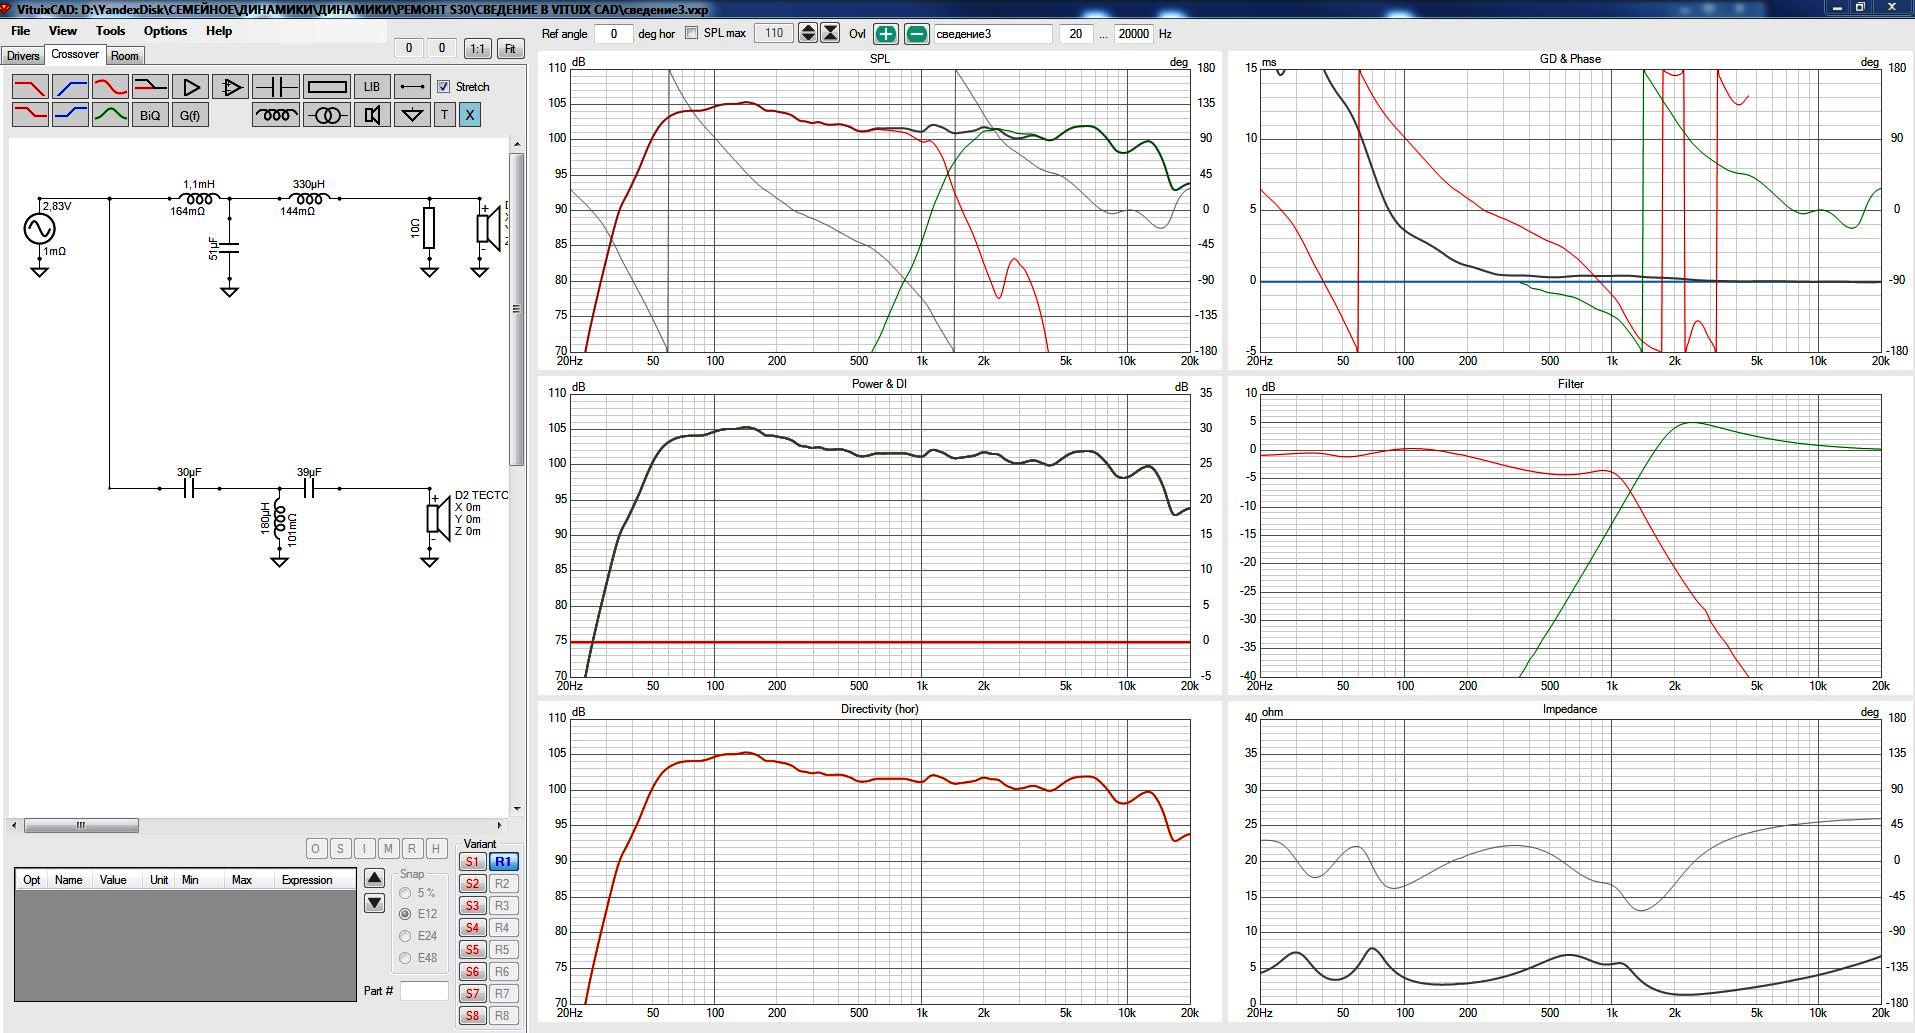
Task: Insert a transformer component
Action: tap(326, 115)
